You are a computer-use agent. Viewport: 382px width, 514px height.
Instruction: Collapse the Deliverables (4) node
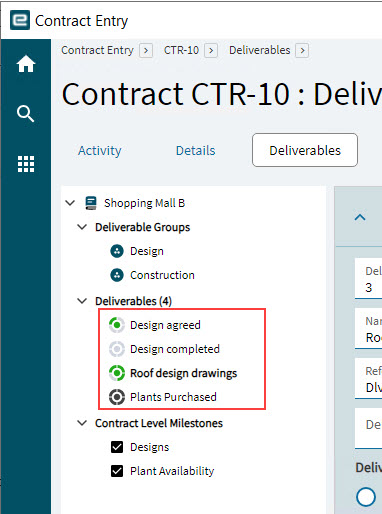pos(82,301)
